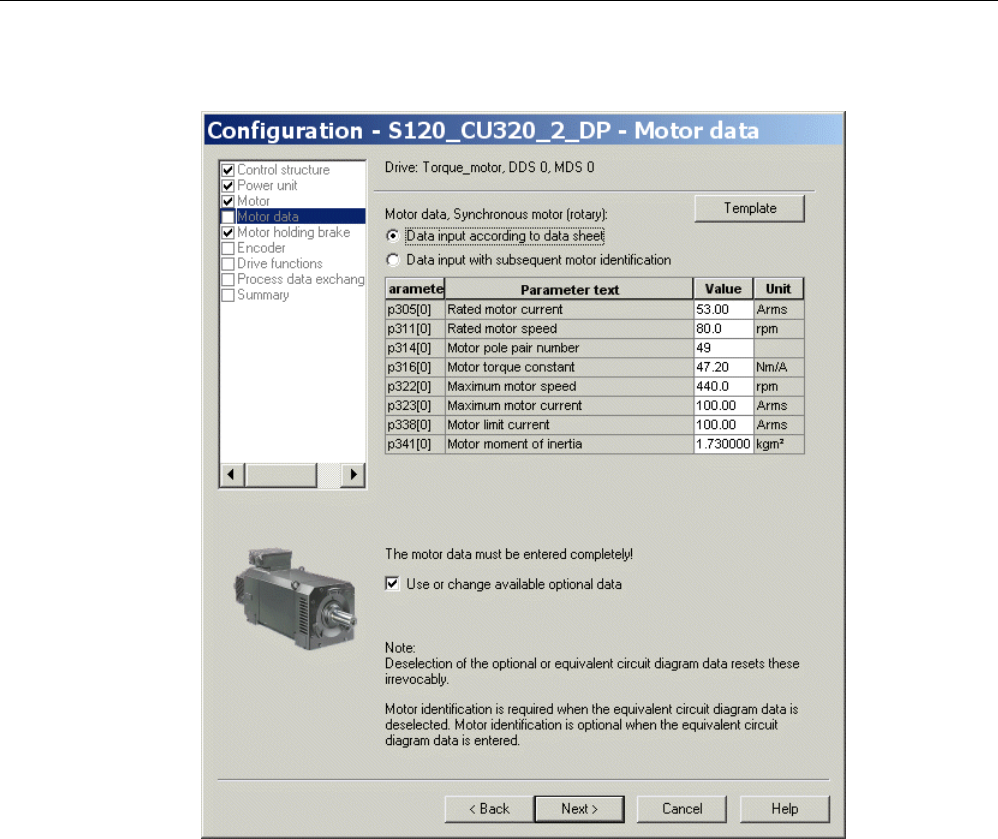
Task: Cancel the configuration wizard
Action: pyautogui.click(x=682, y=809)
